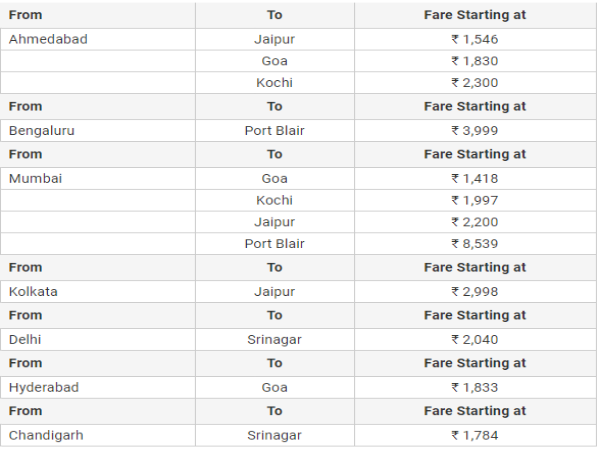Select the ₹ 1,997 fare cell
Viewport: 600px width, 450px height.
(474, 200)
